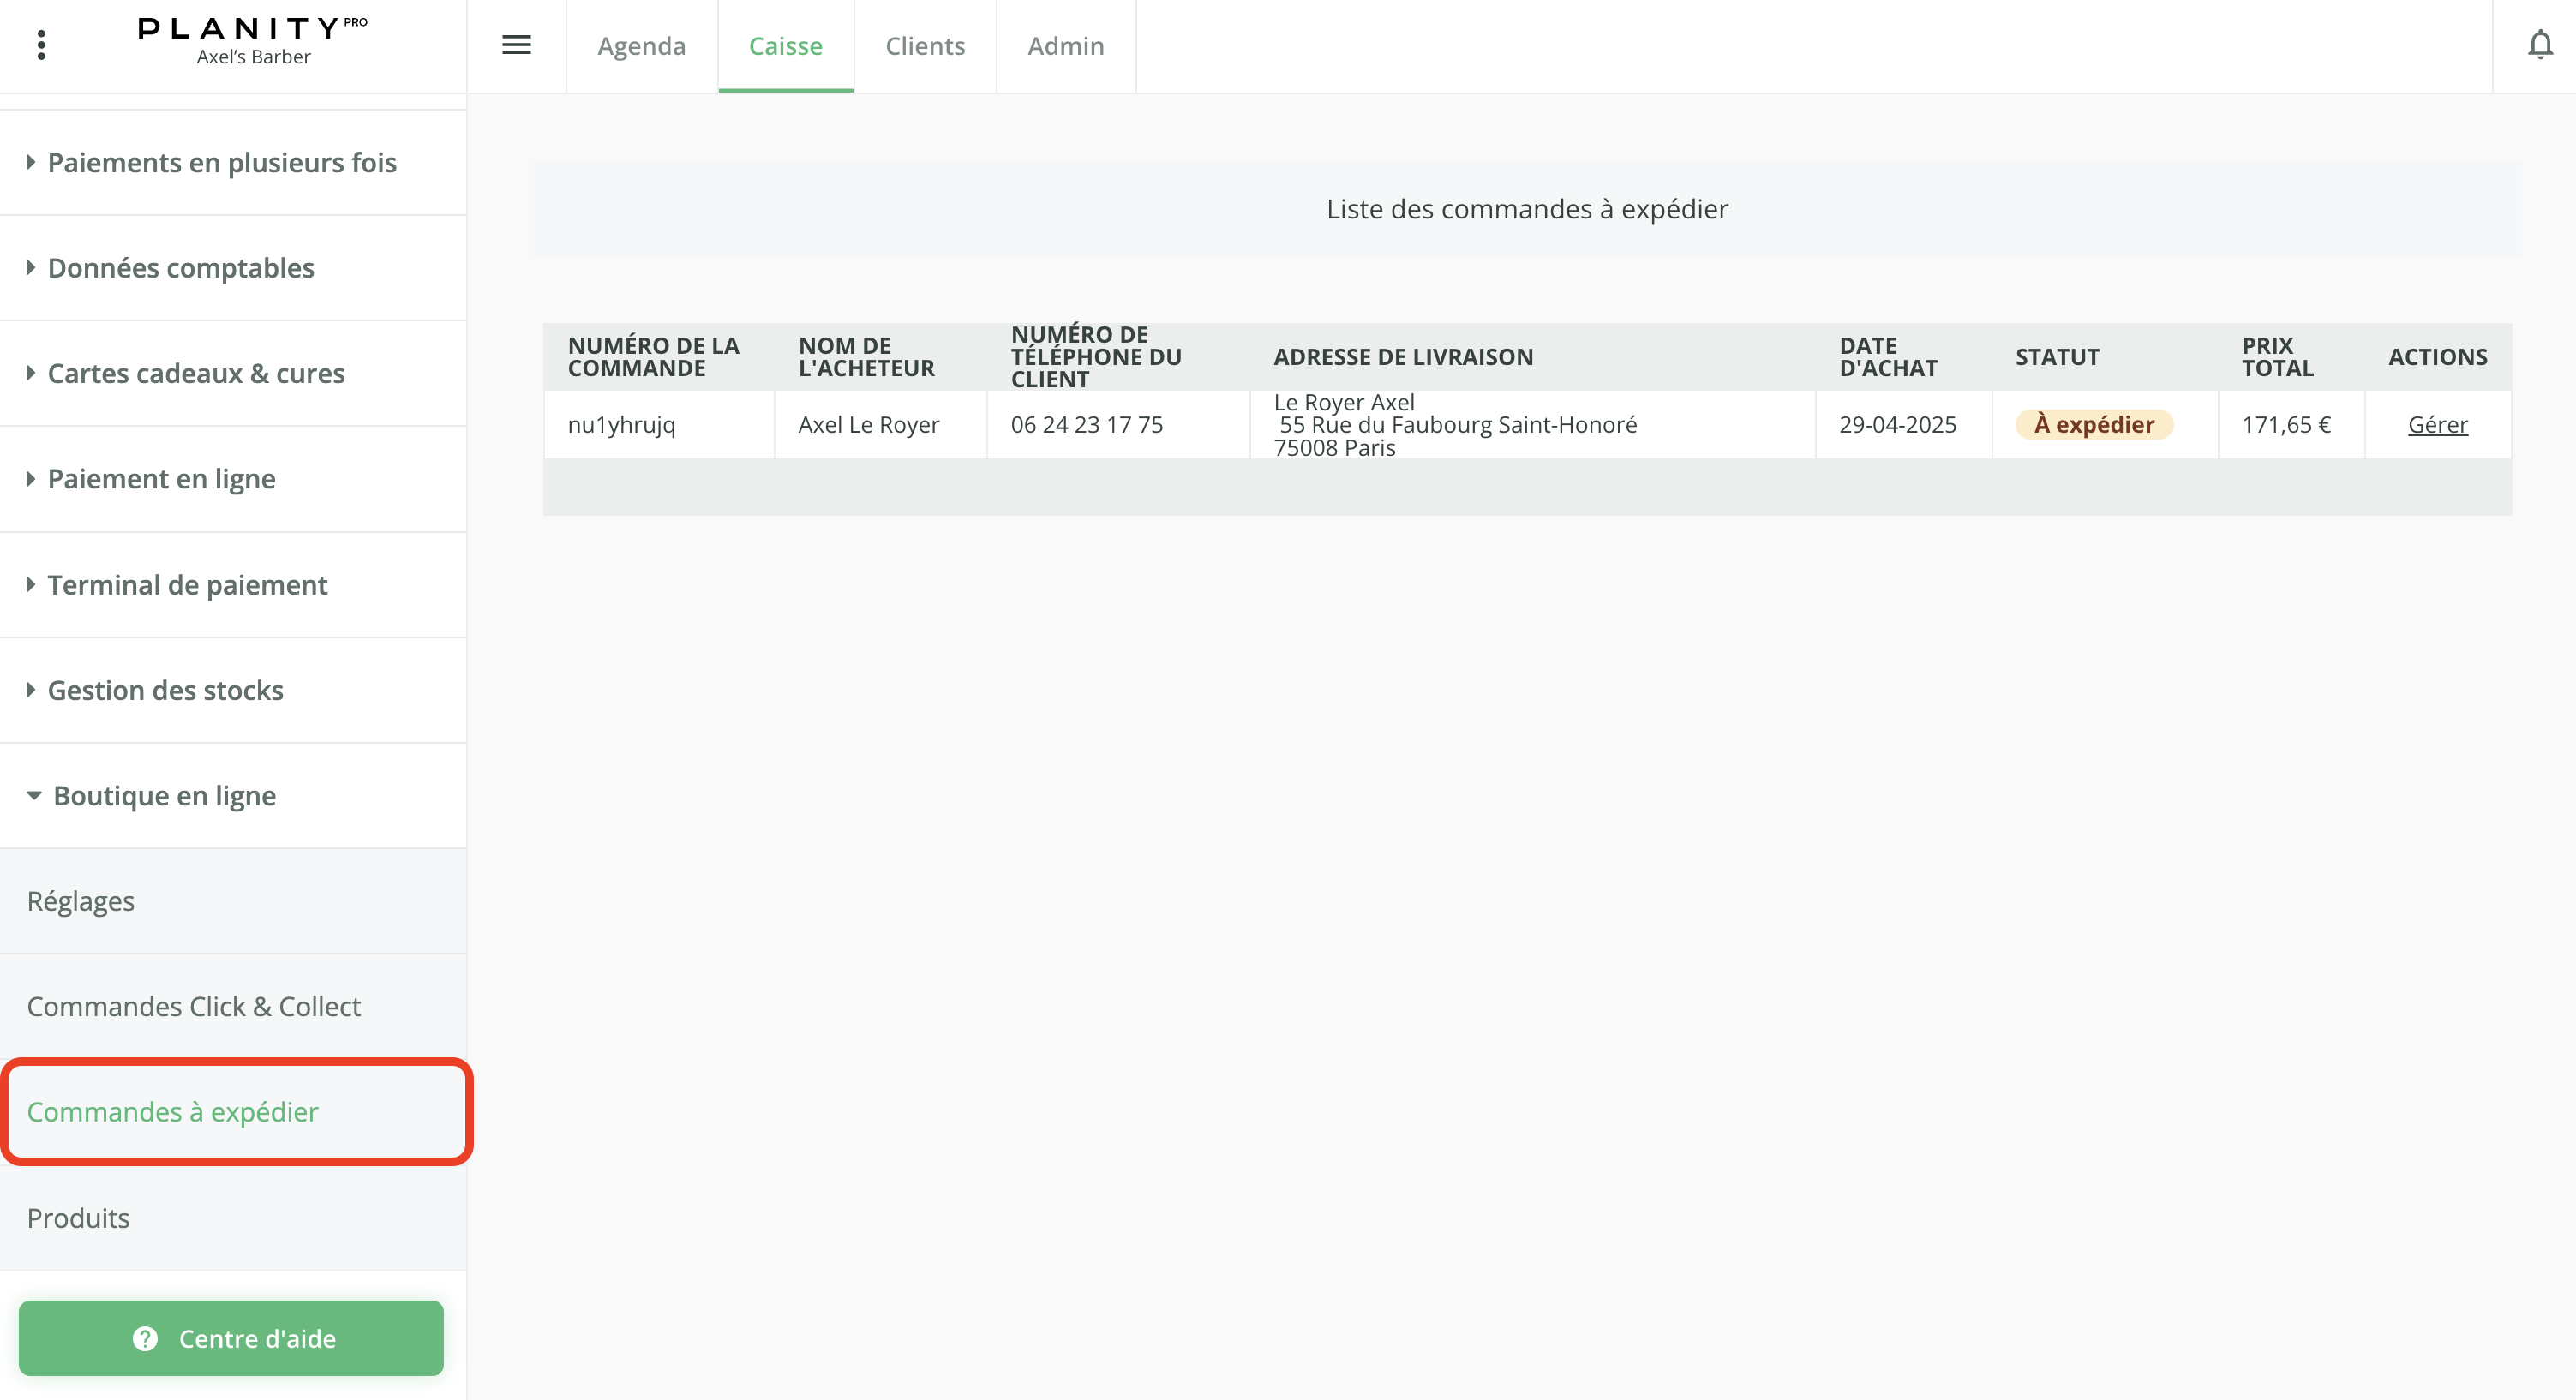Open the three-dot vertical menu

point(41,45)
